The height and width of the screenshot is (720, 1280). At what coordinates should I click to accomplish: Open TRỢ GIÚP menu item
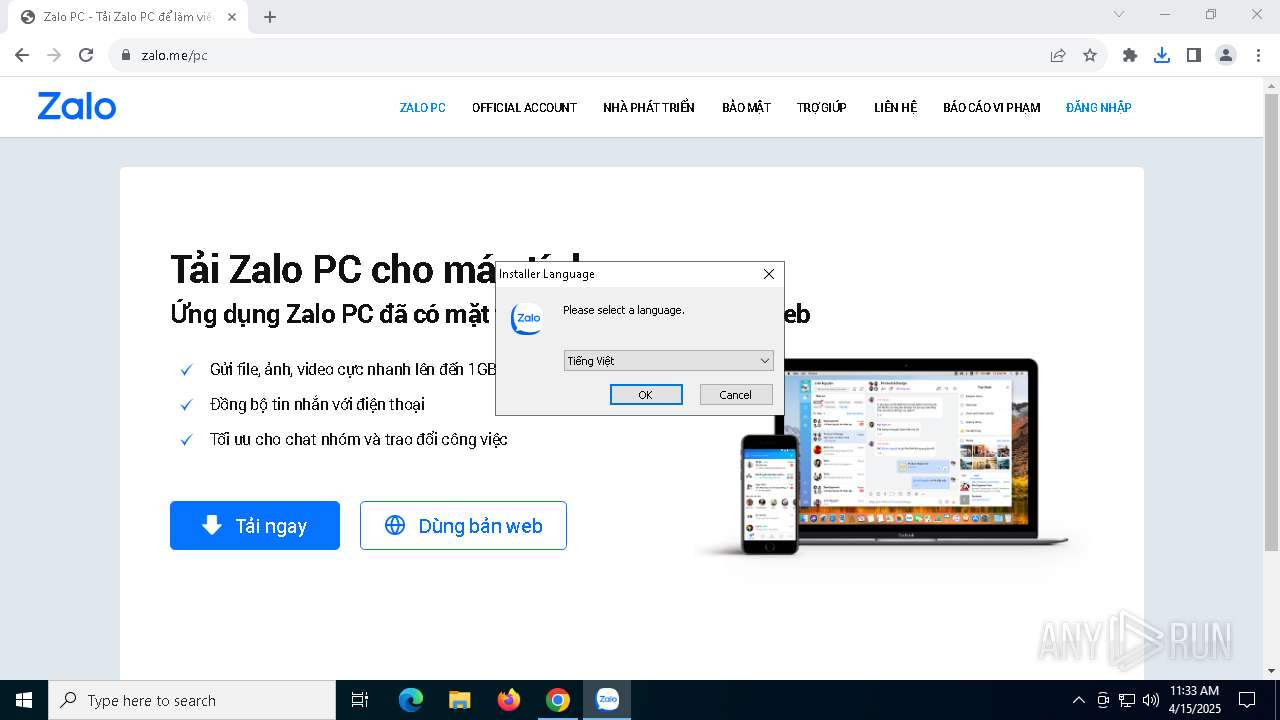(822, 107)
